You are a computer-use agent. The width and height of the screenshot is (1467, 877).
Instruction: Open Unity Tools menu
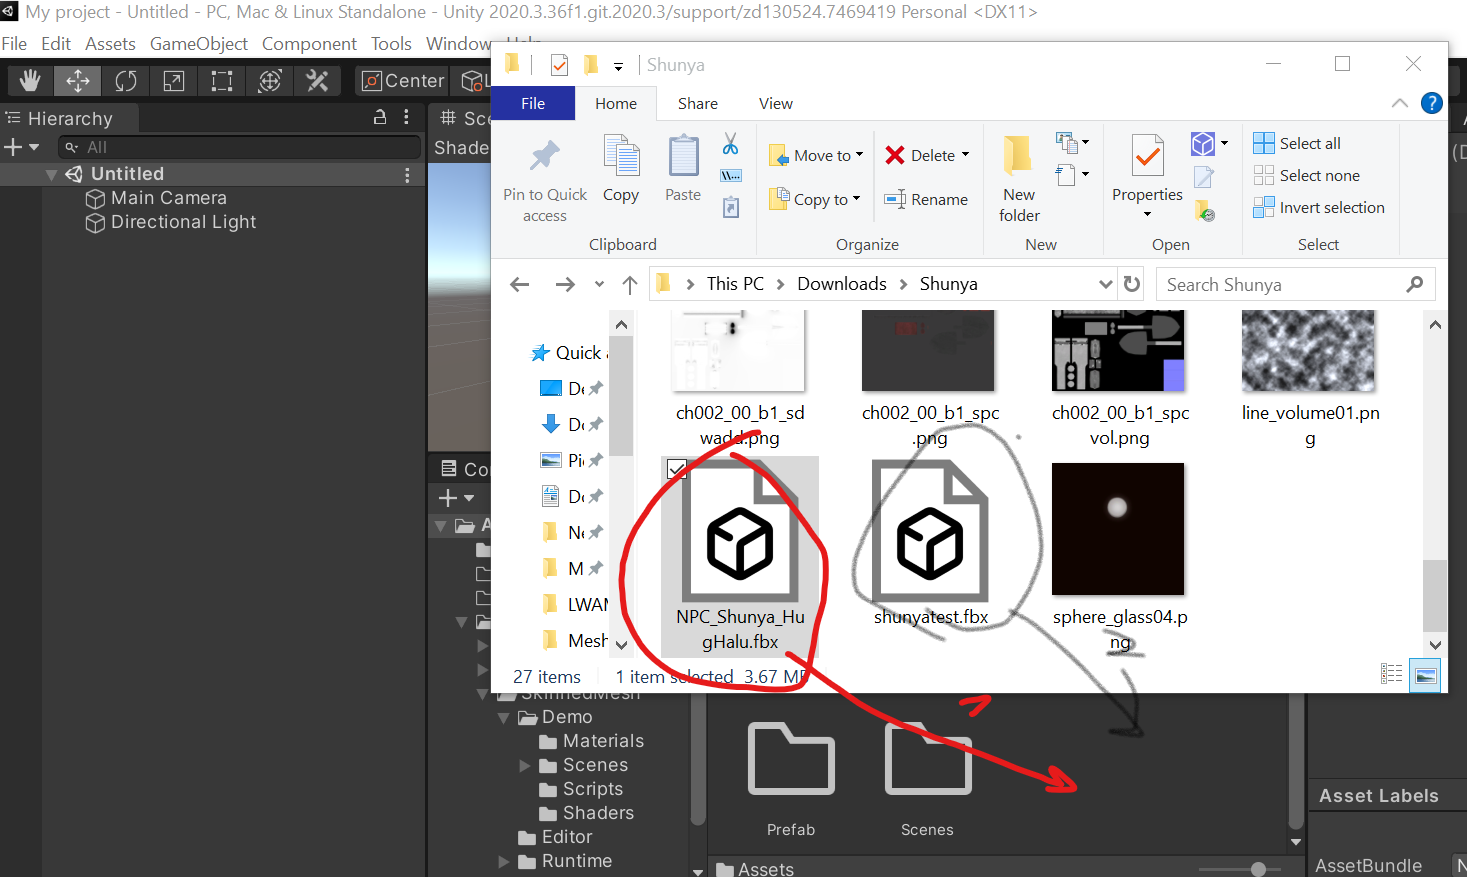coord(391,44)
